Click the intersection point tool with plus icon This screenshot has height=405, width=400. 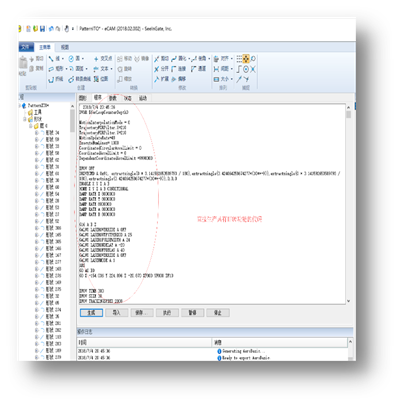(x=96, y=59)
